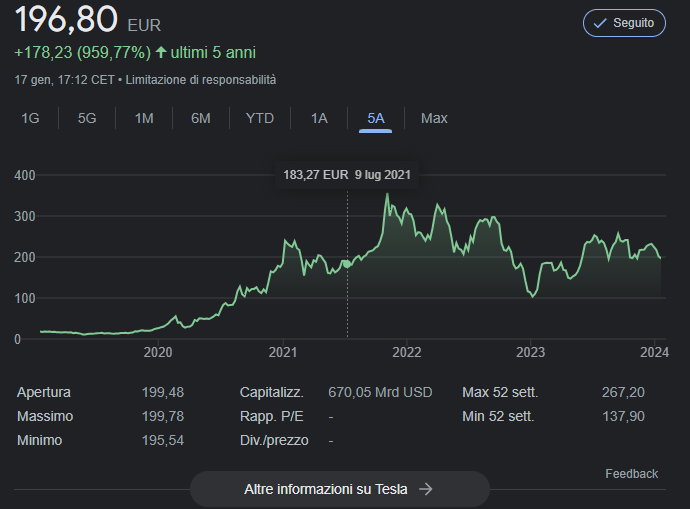Viewport: 690px width, 509px height.
Task: Switch to the 6M chart range
Action: tap(201, 118)
